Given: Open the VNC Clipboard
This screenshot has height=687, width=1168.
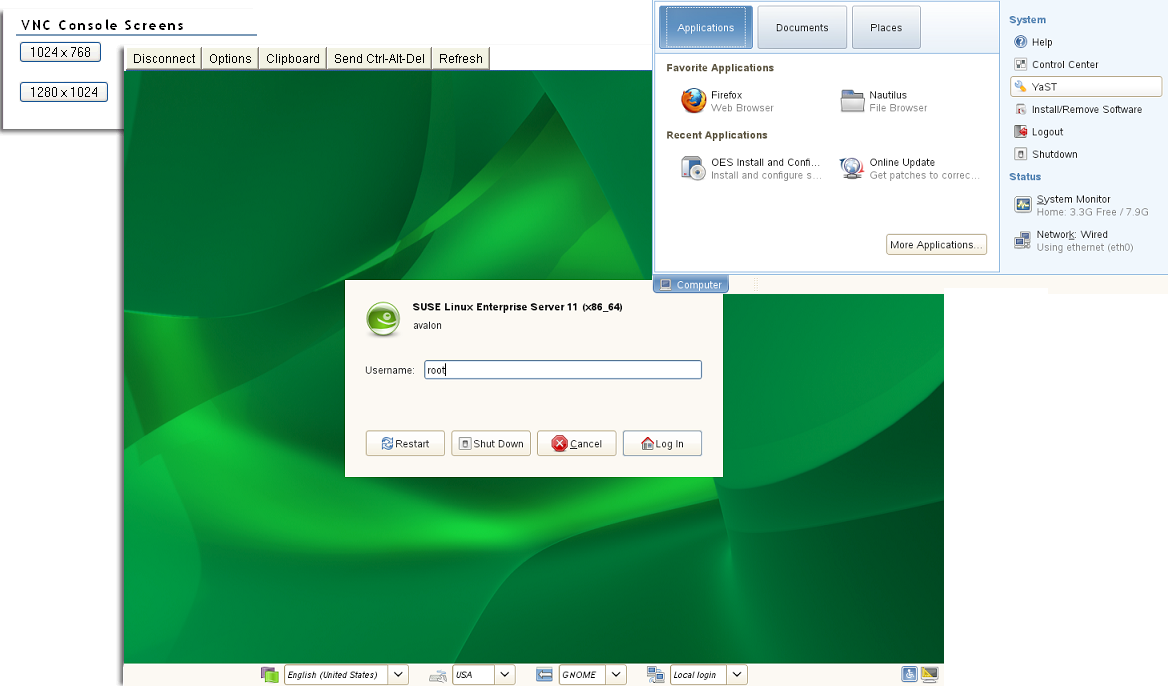Looking at the screenshot, I should pyautogui.click(x=293, y=58).
